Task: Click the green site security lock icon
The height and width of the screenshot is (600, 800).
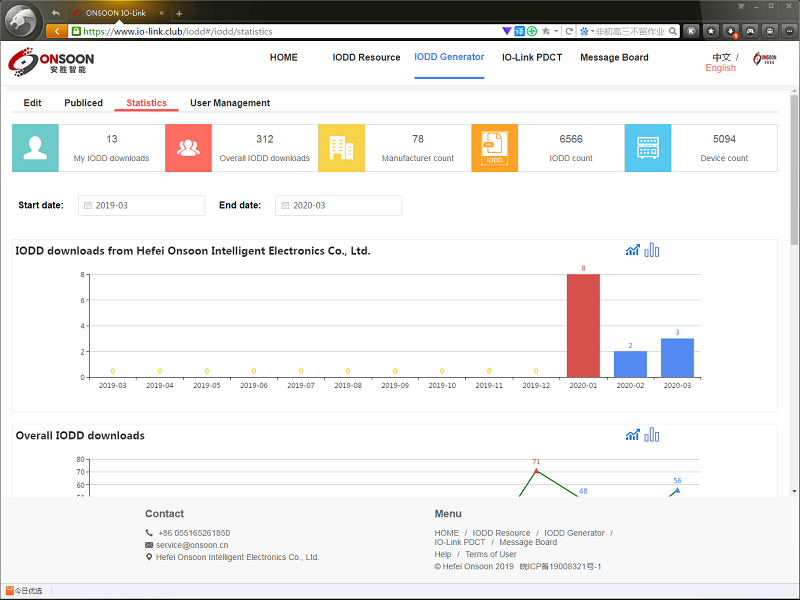Action: 76,31
